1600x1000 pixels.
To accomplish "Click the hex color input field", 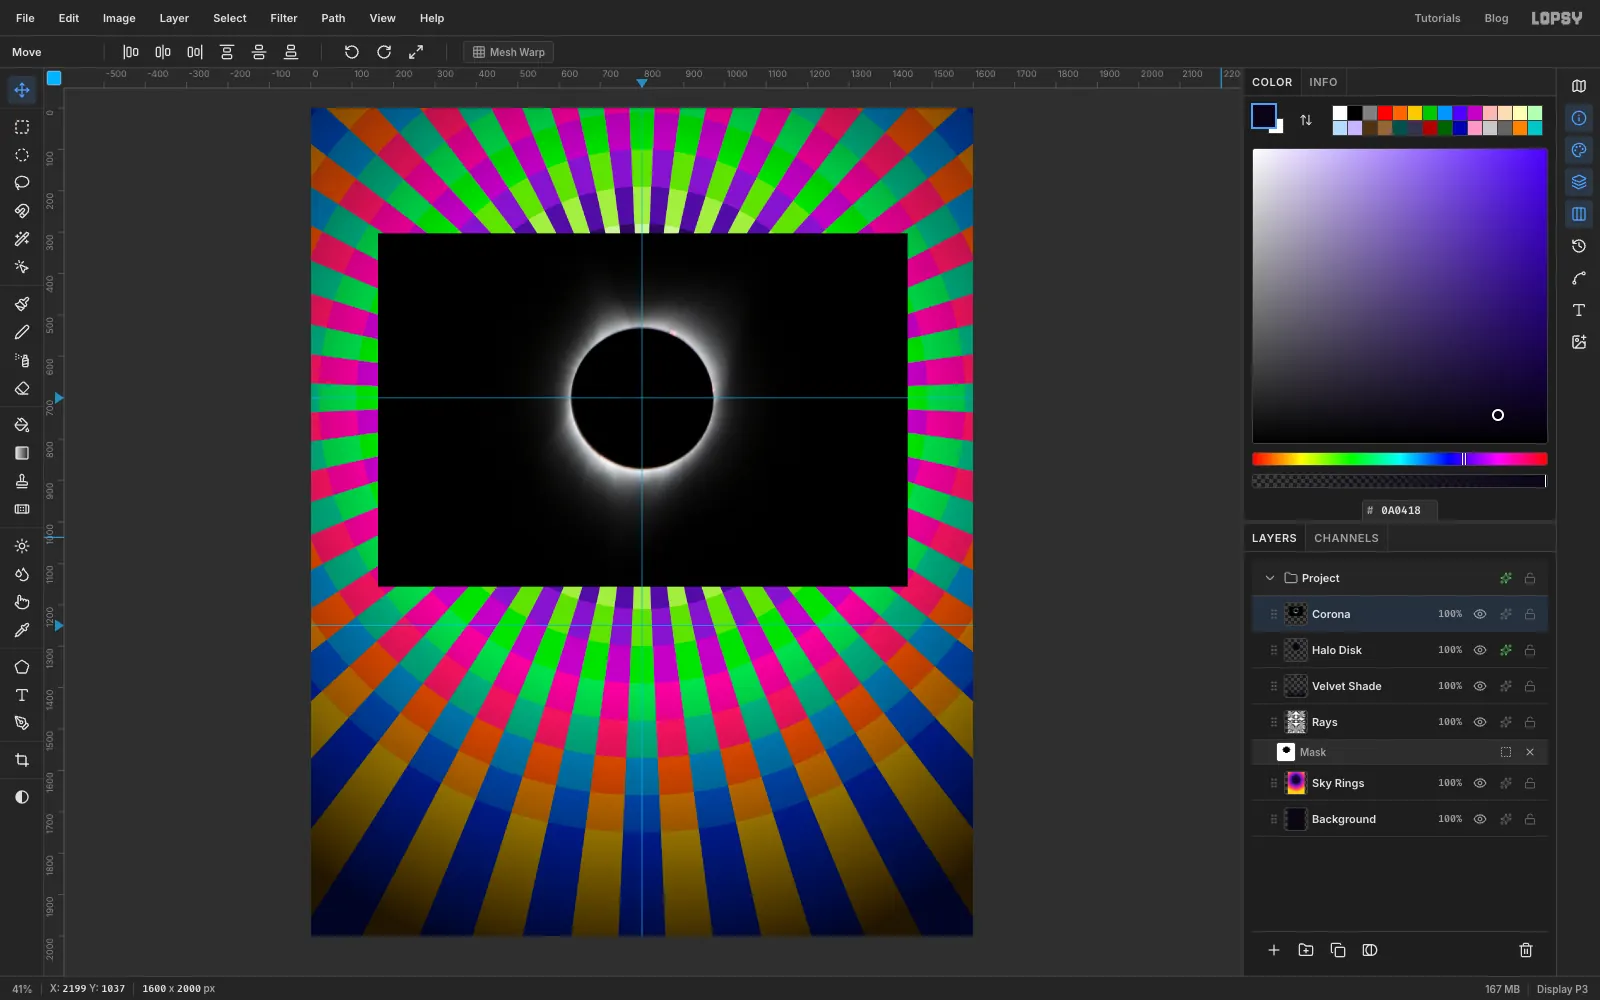I will click(x=1400, y=510).
